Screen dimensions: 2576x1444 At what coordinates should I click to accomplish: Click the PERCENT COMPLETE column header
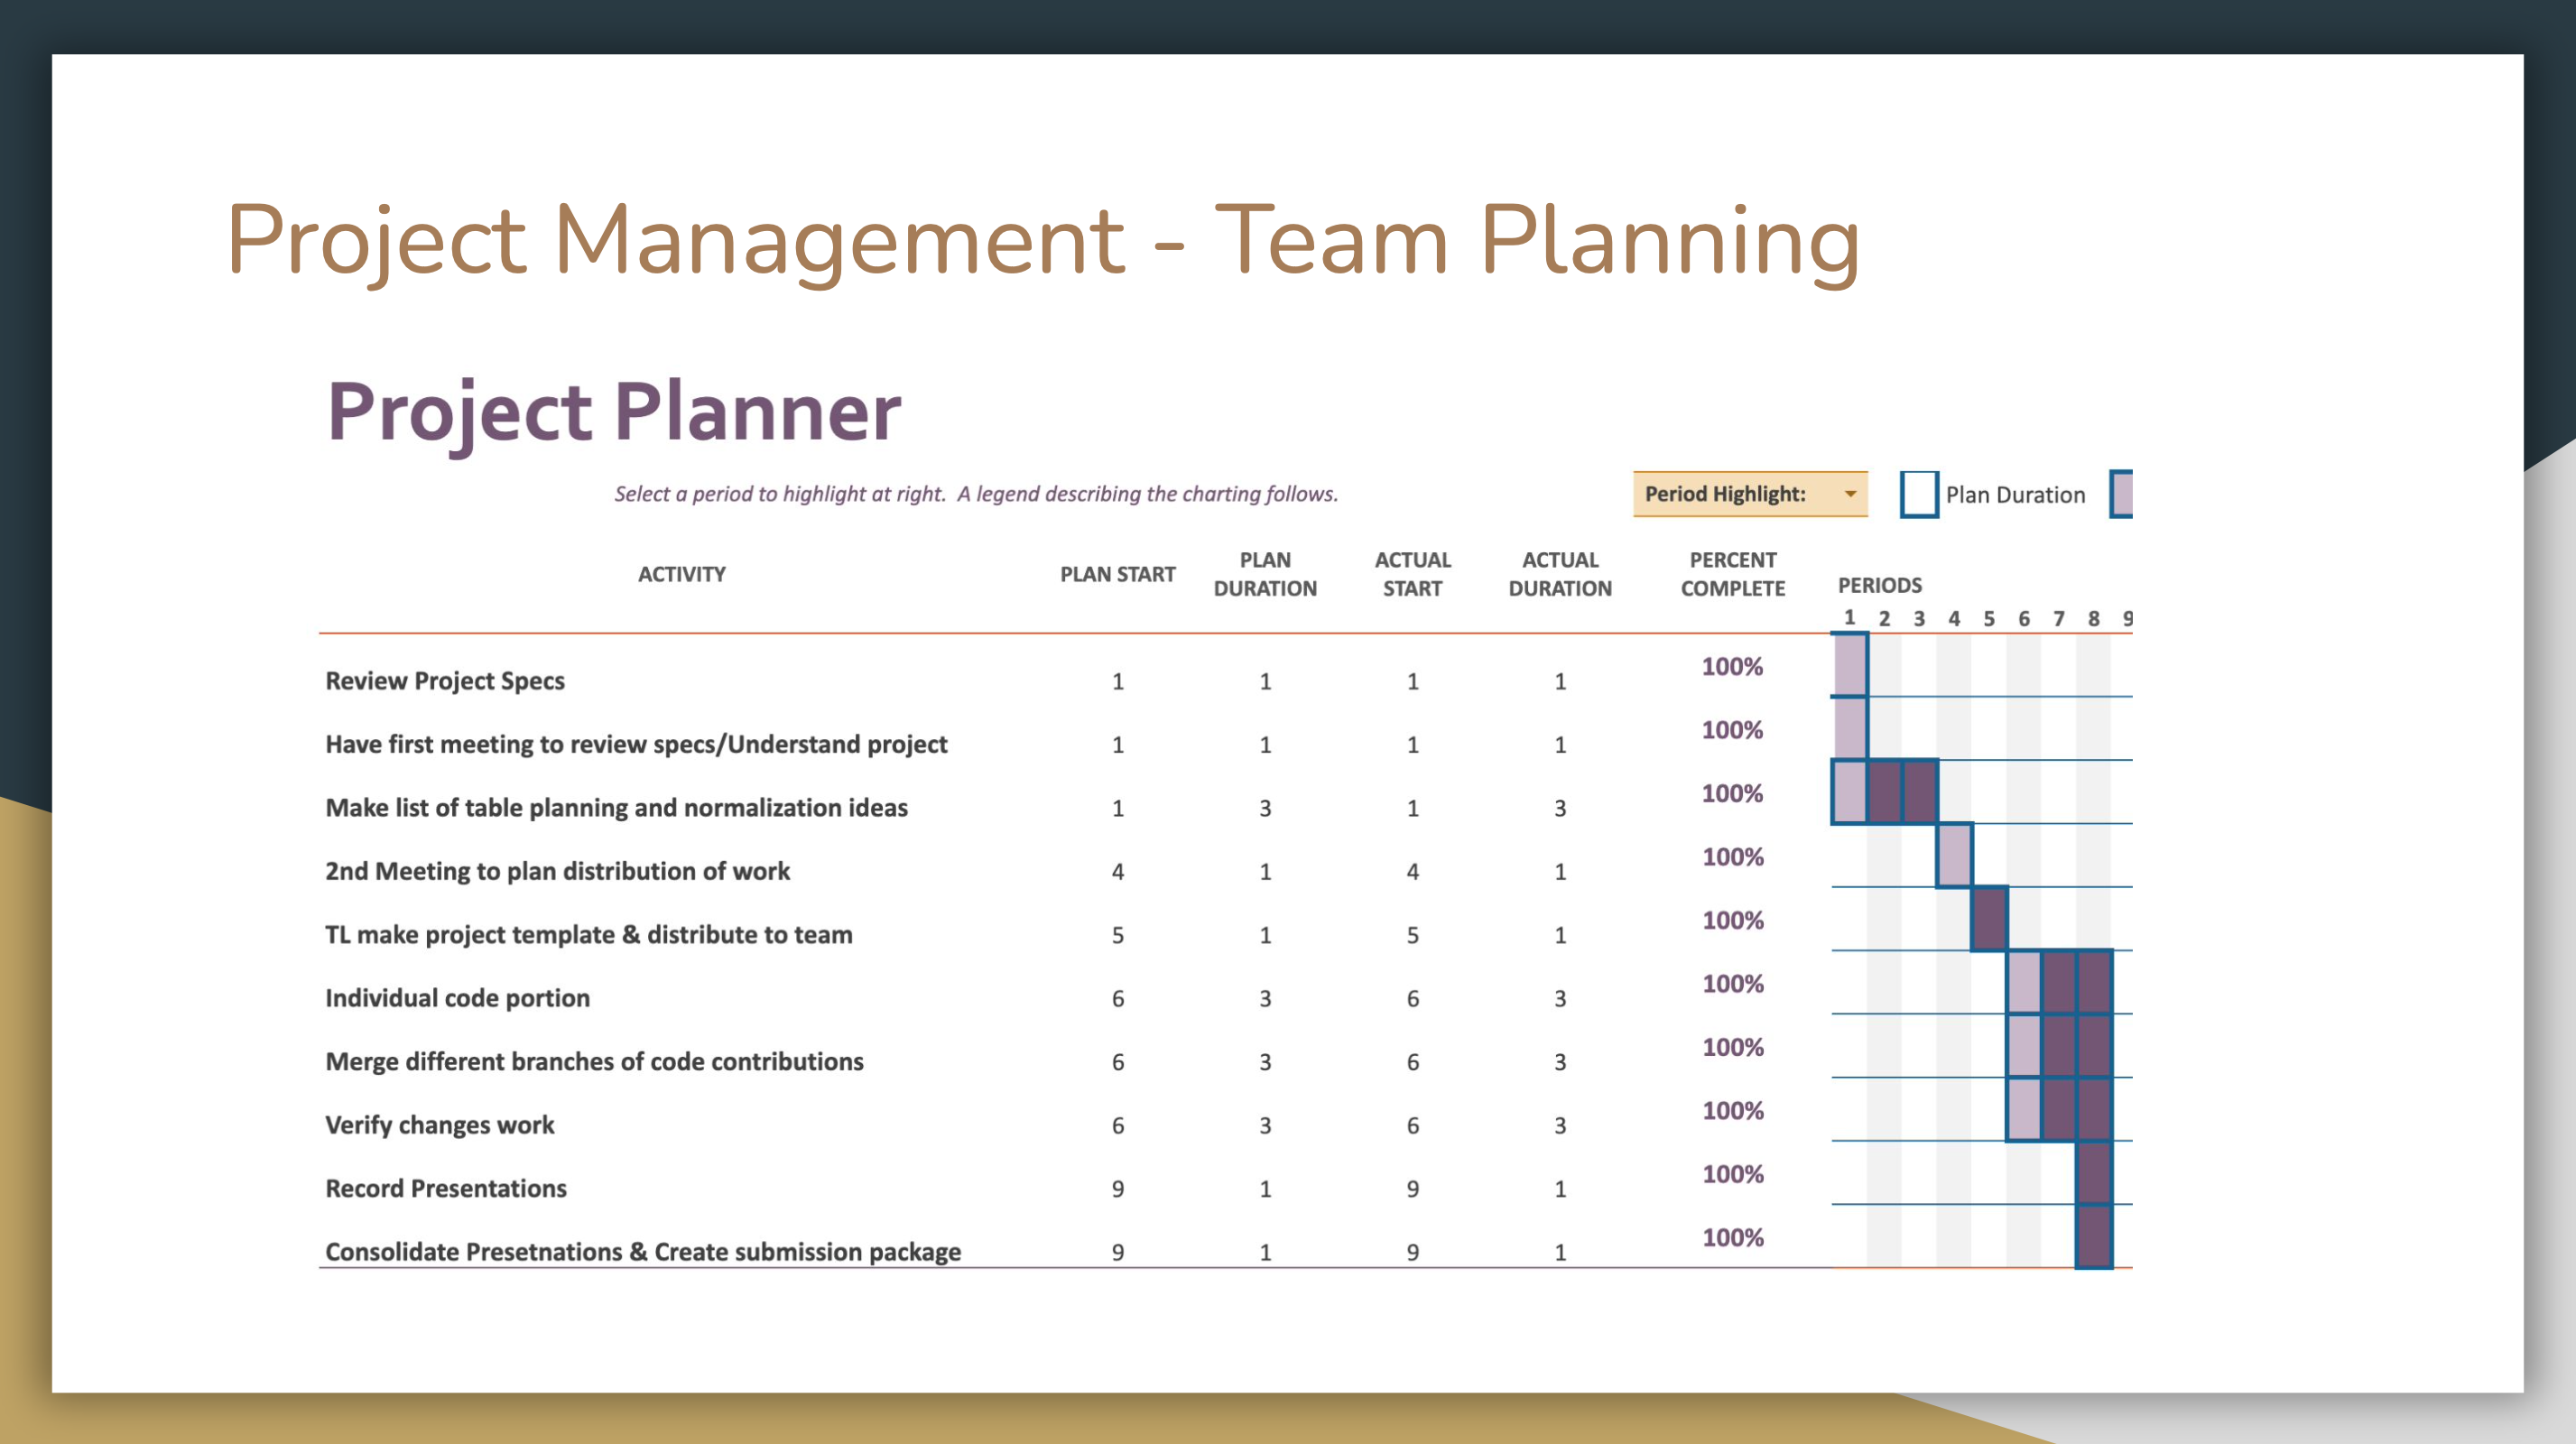[1732, 574]
